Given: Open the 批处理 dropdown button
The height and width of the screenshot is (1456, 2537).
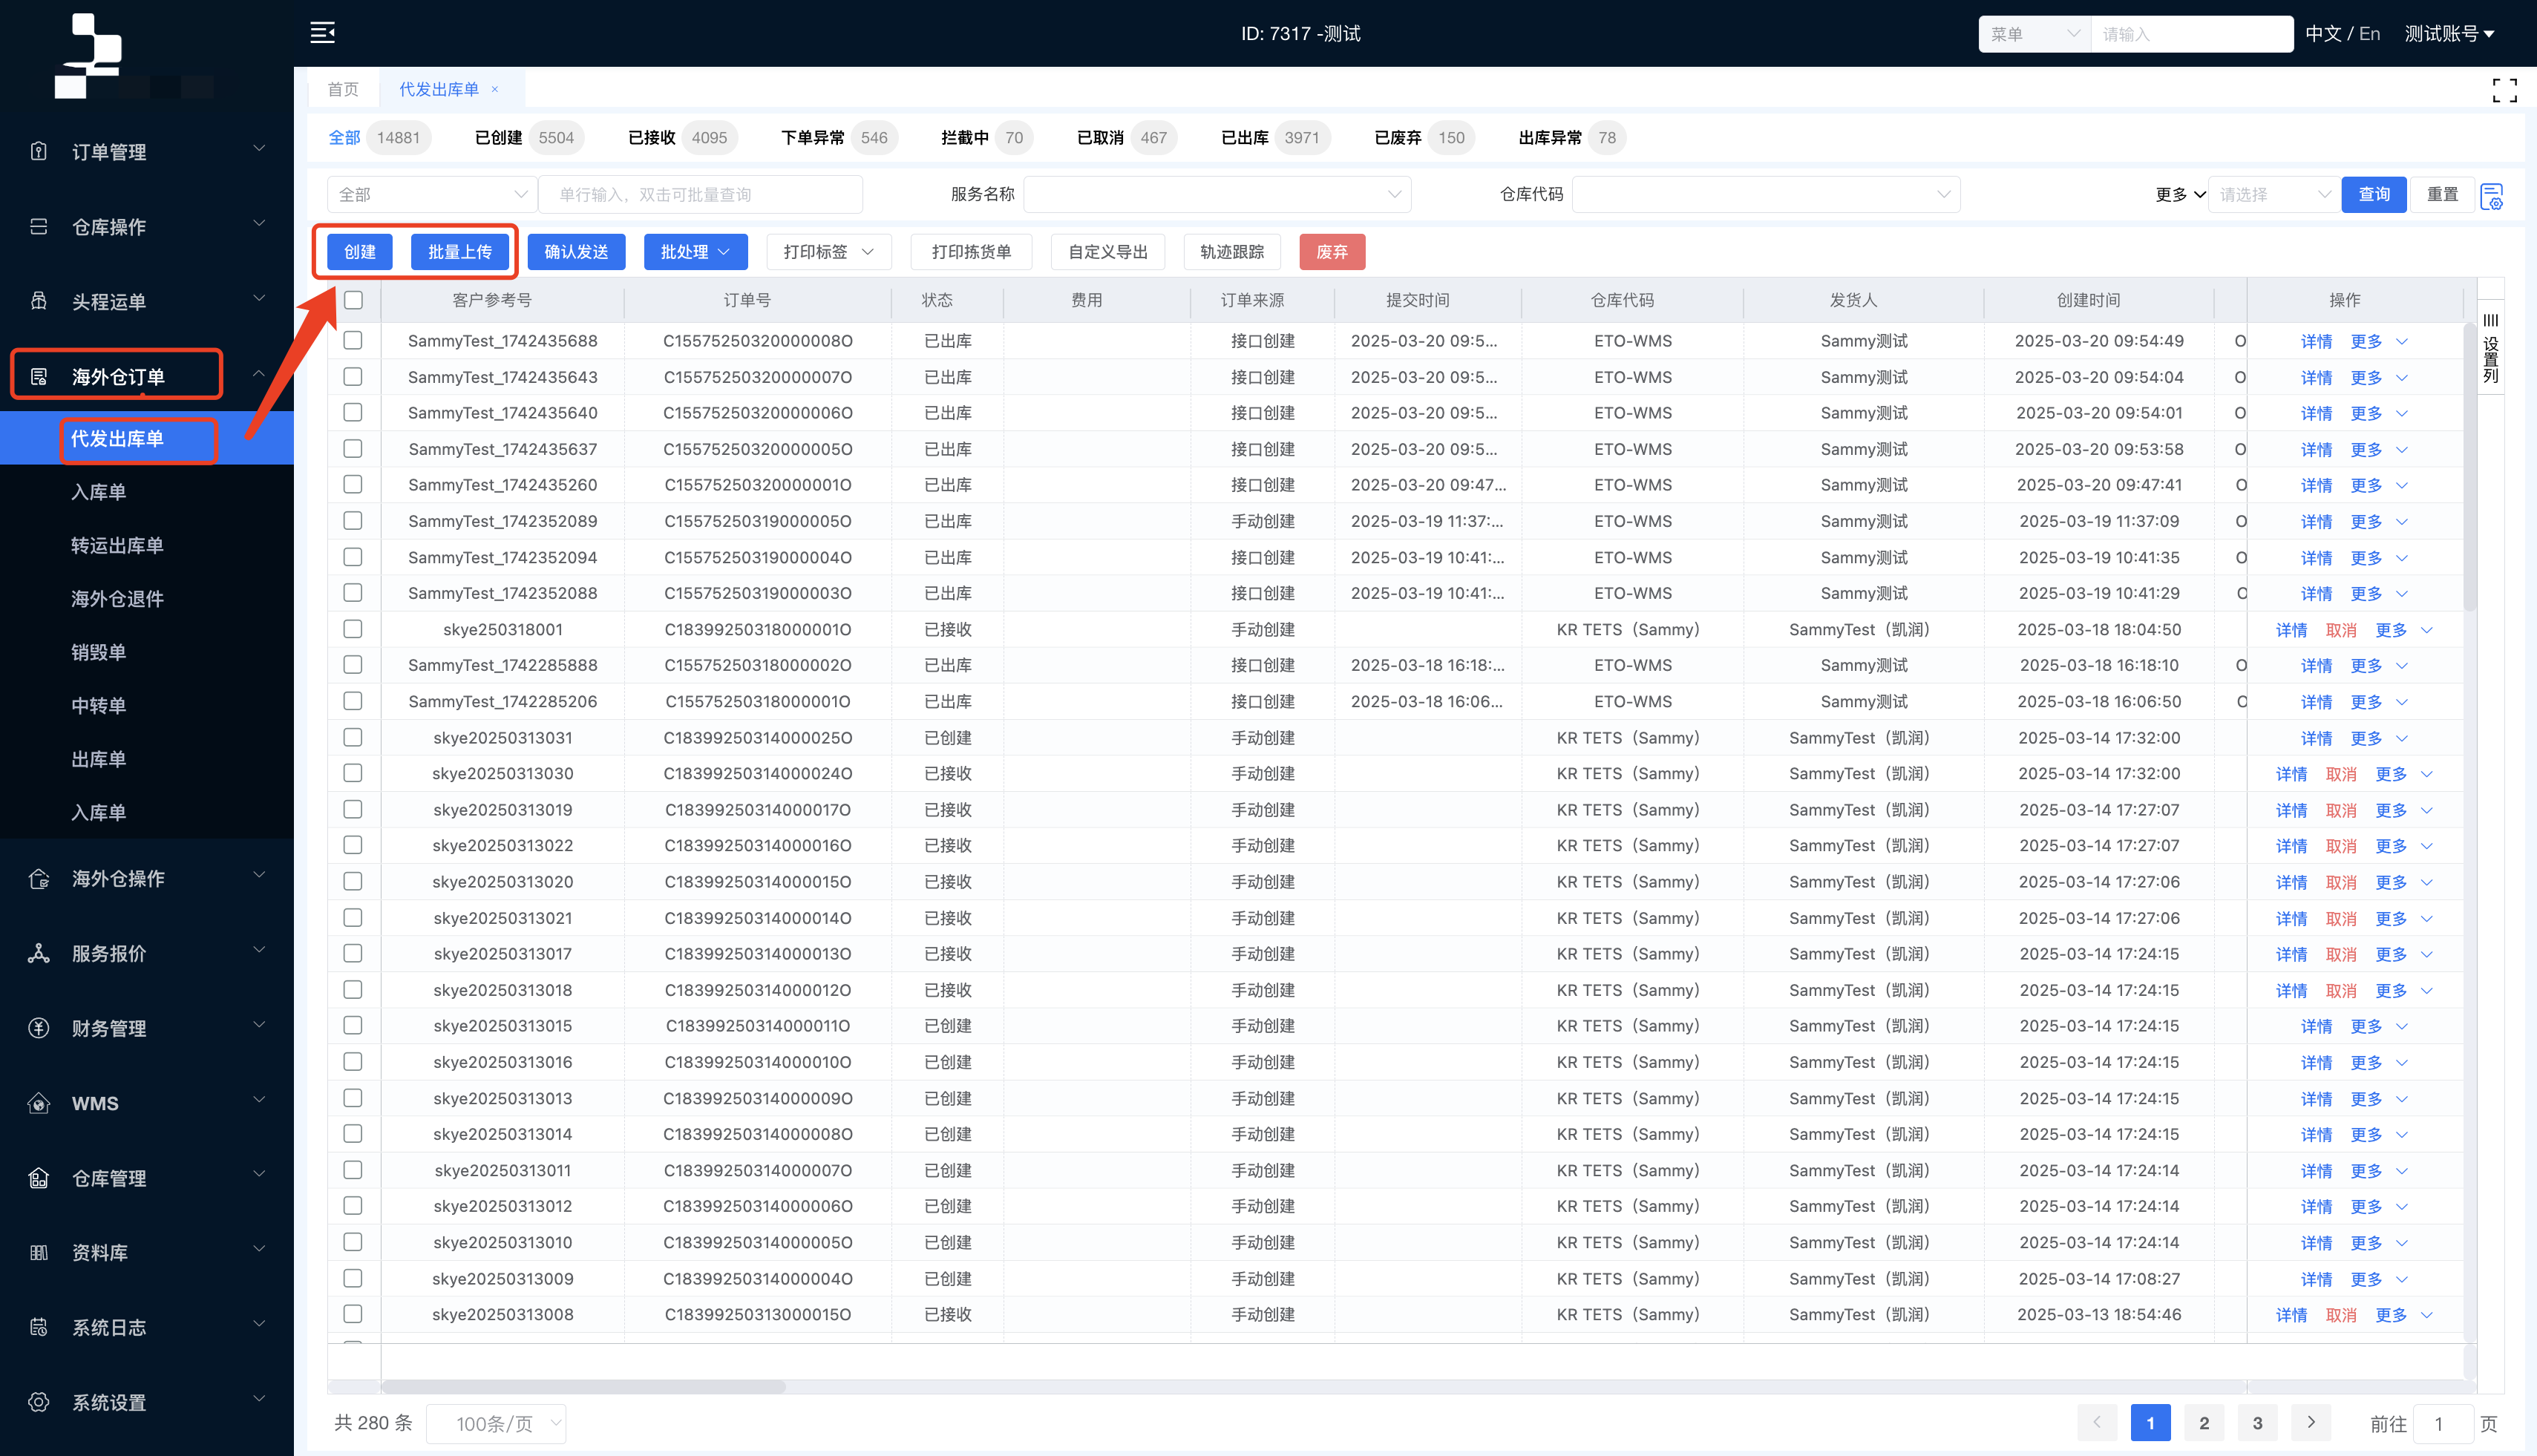Looking at the screenshot, I should click(x=695, y=252).
